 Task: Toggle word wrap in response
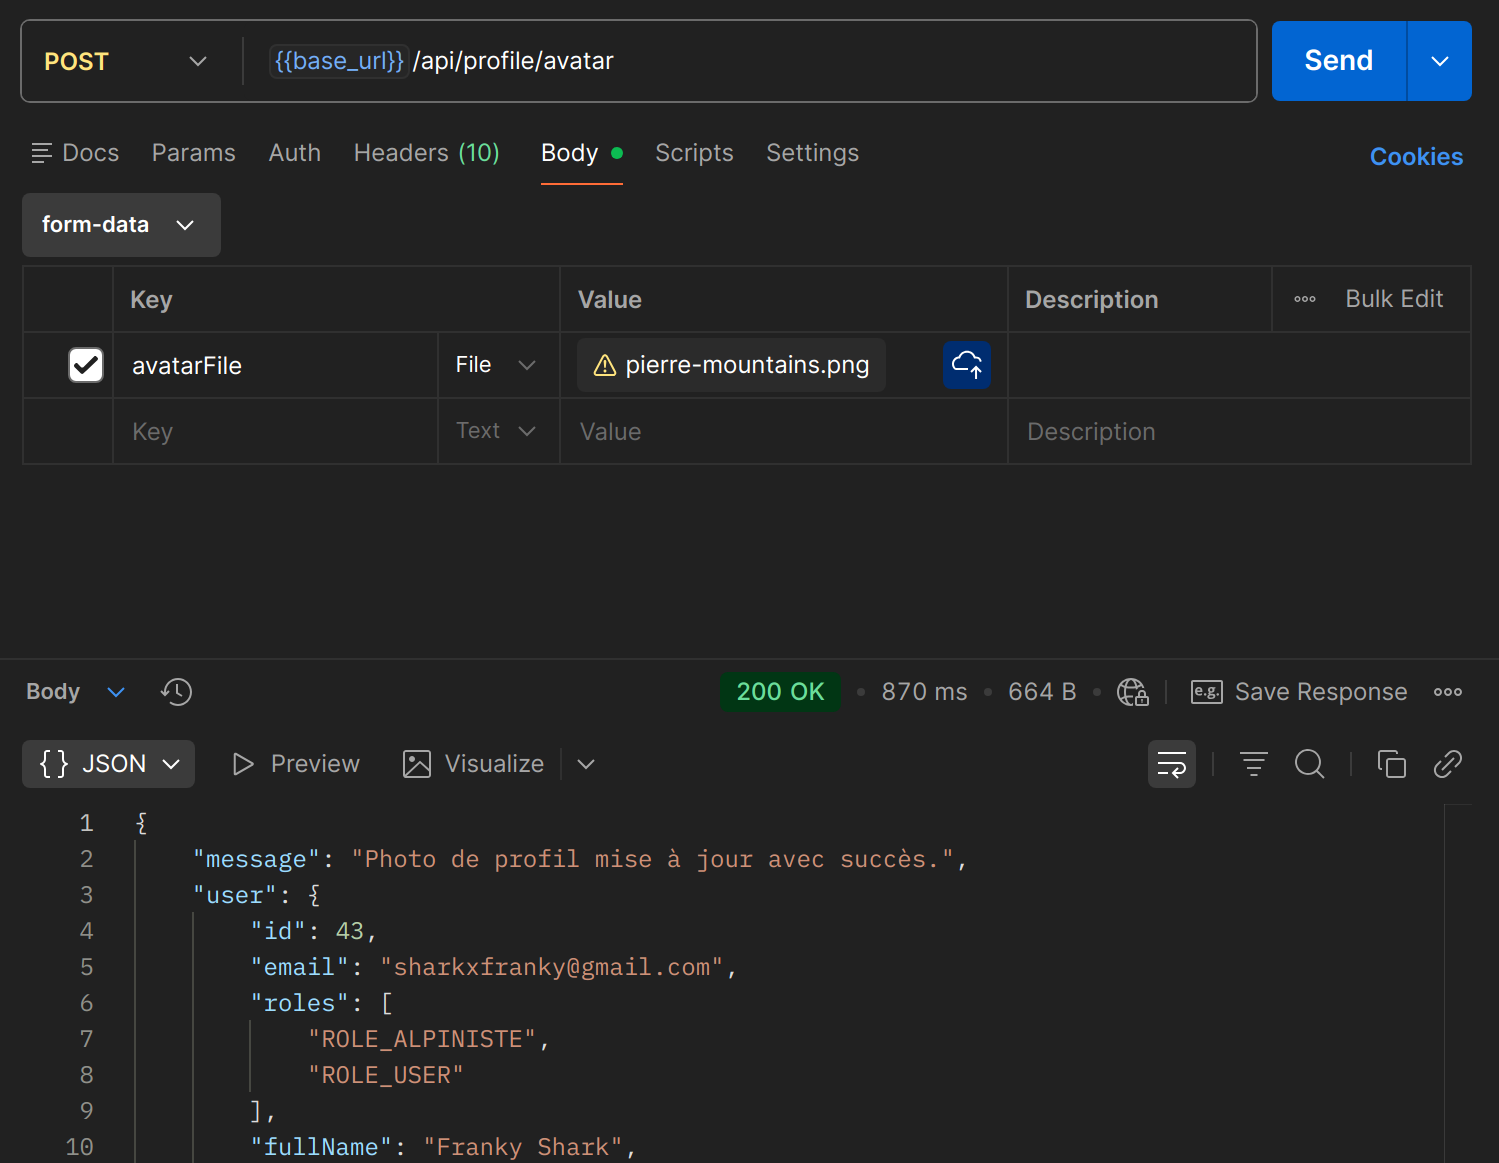(1171, 764)
